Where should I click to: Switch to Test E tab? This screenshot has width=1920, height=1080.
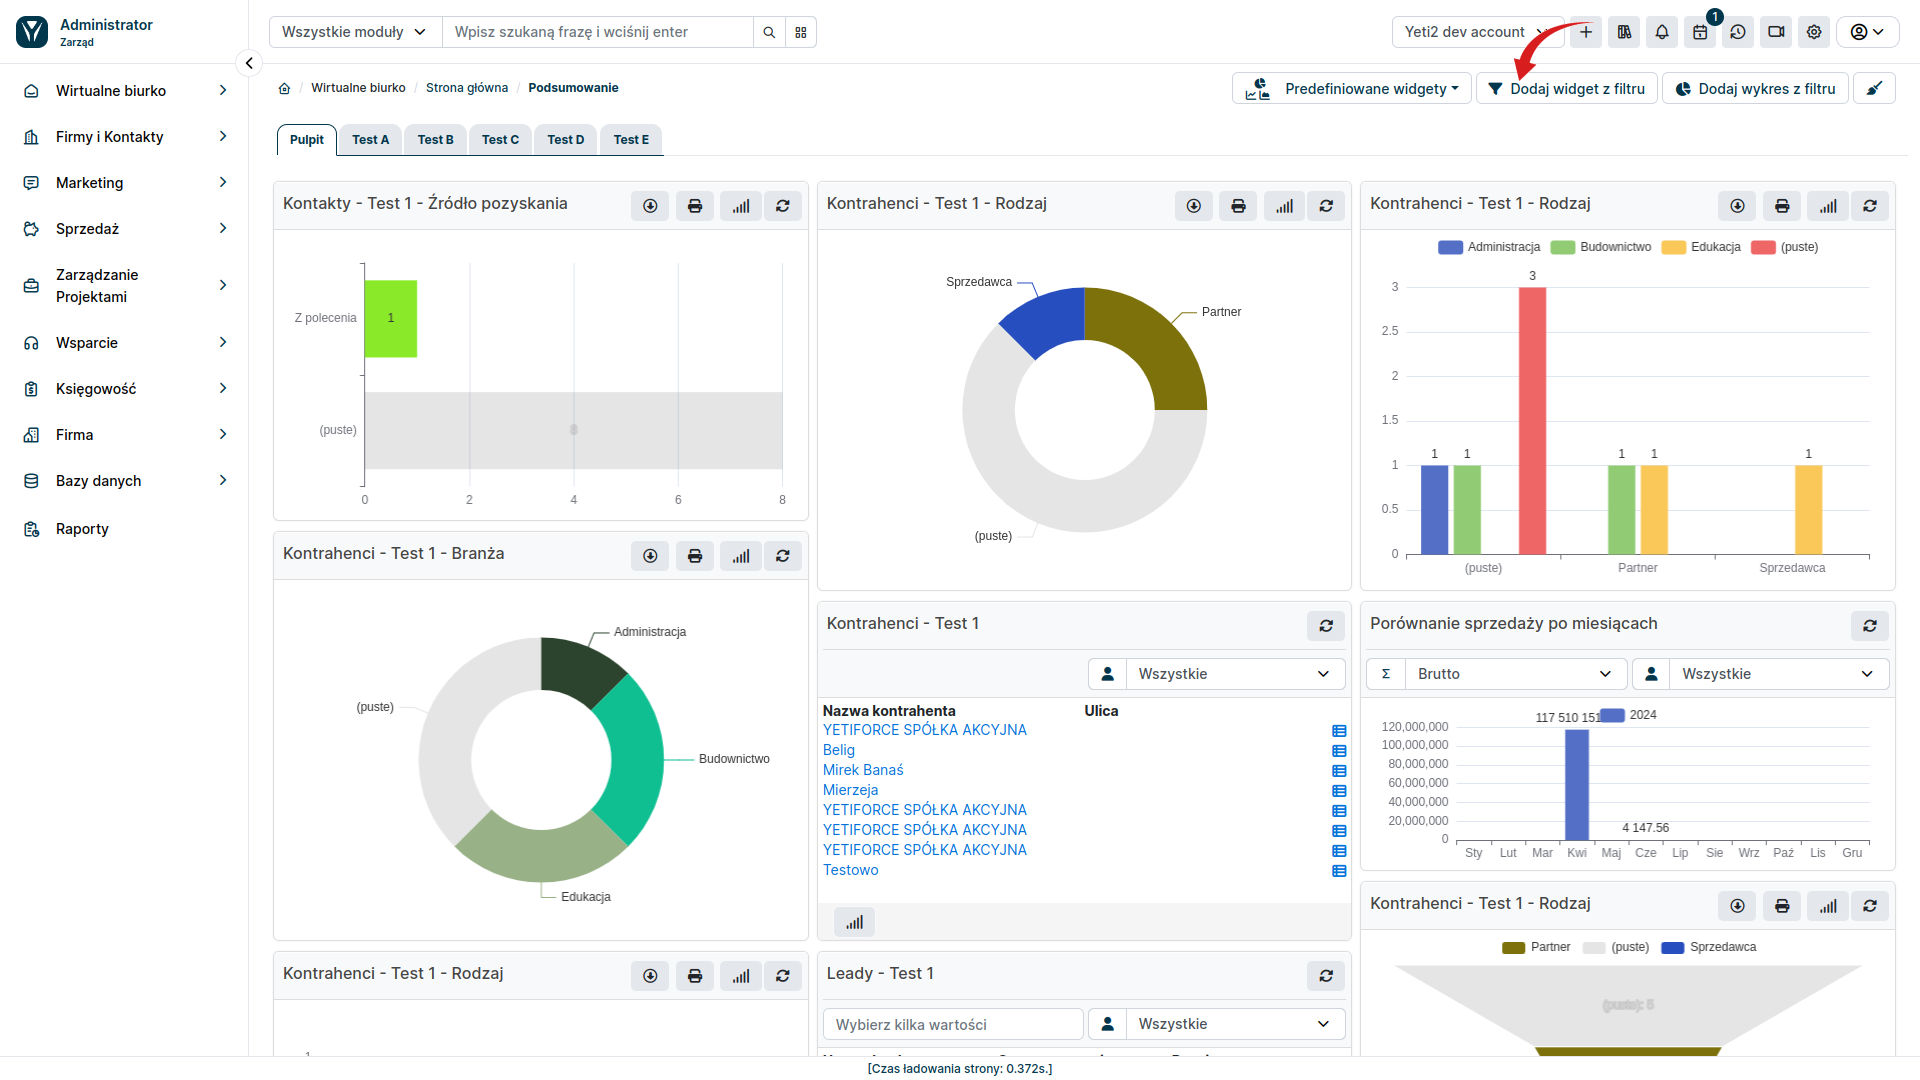[631, 140]
